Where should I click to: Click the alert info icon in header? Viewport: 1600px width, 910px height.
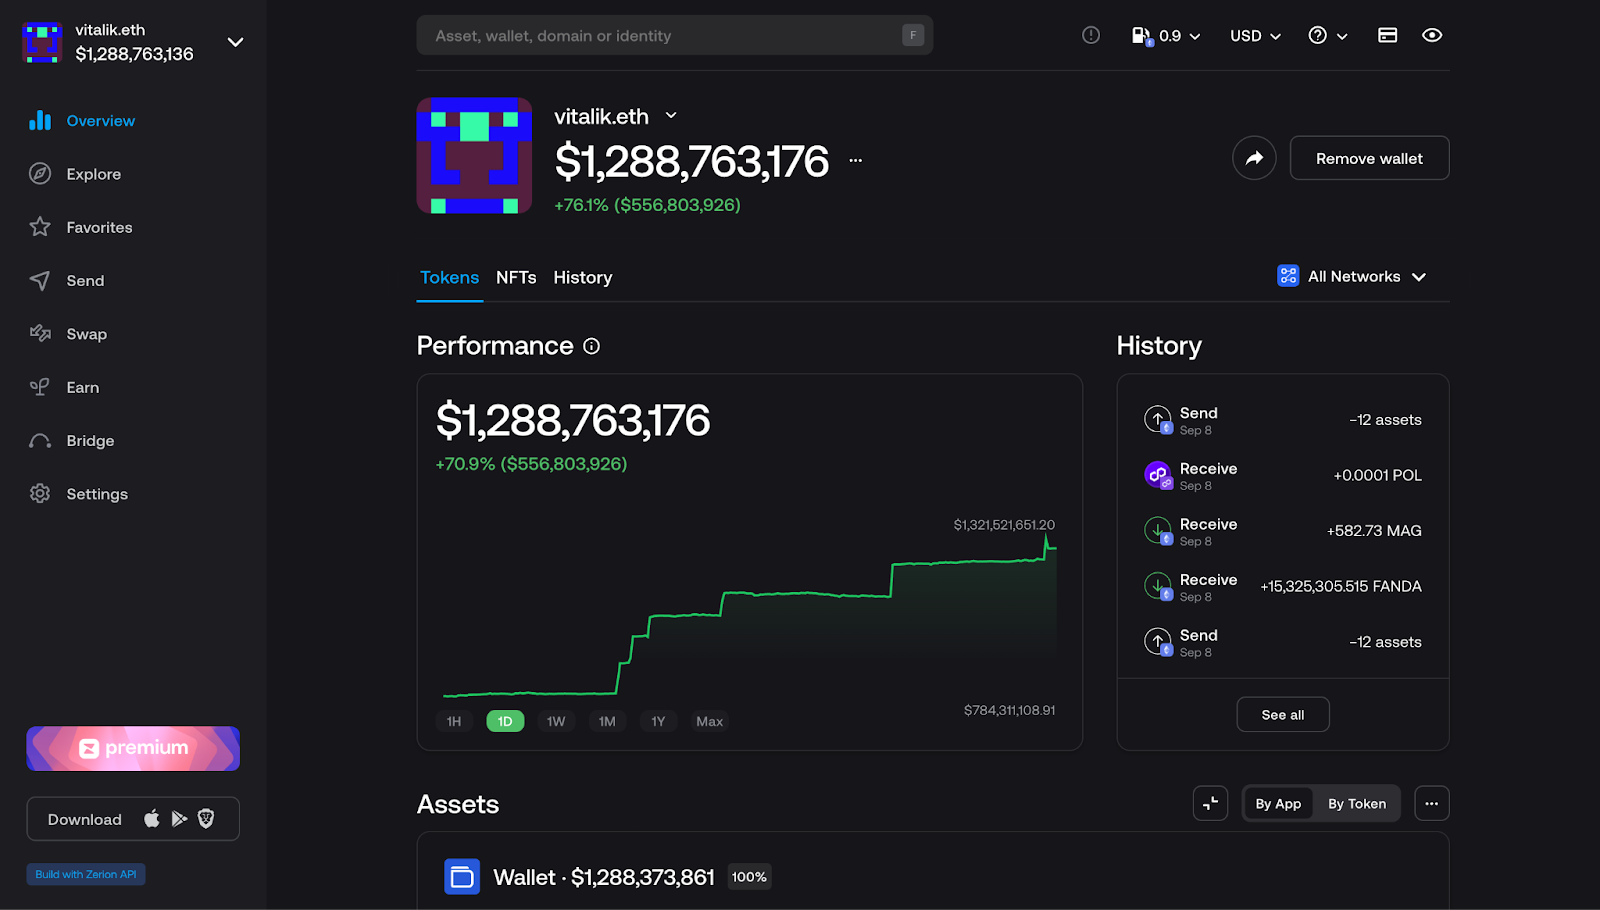pos(1091,35)
